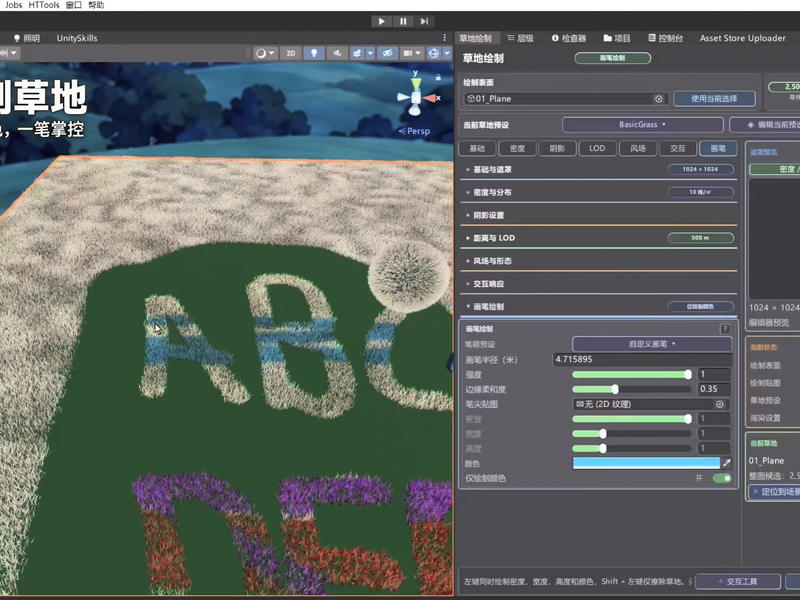This screenshot has height=600, width=800.
Task: Click the 编辑当前预设 button
Action: pos(765,124)
